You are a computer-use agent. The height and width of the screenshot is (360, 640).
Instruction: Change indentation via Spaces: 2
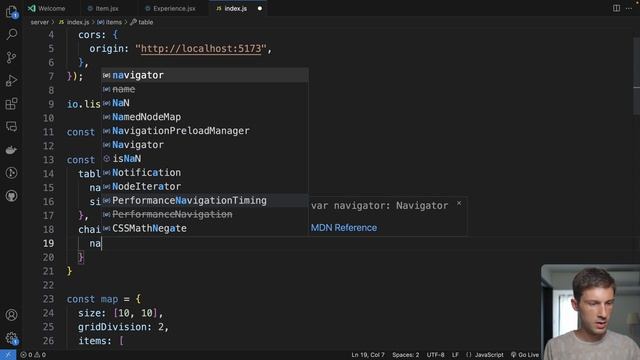click(x=405, y=355)
